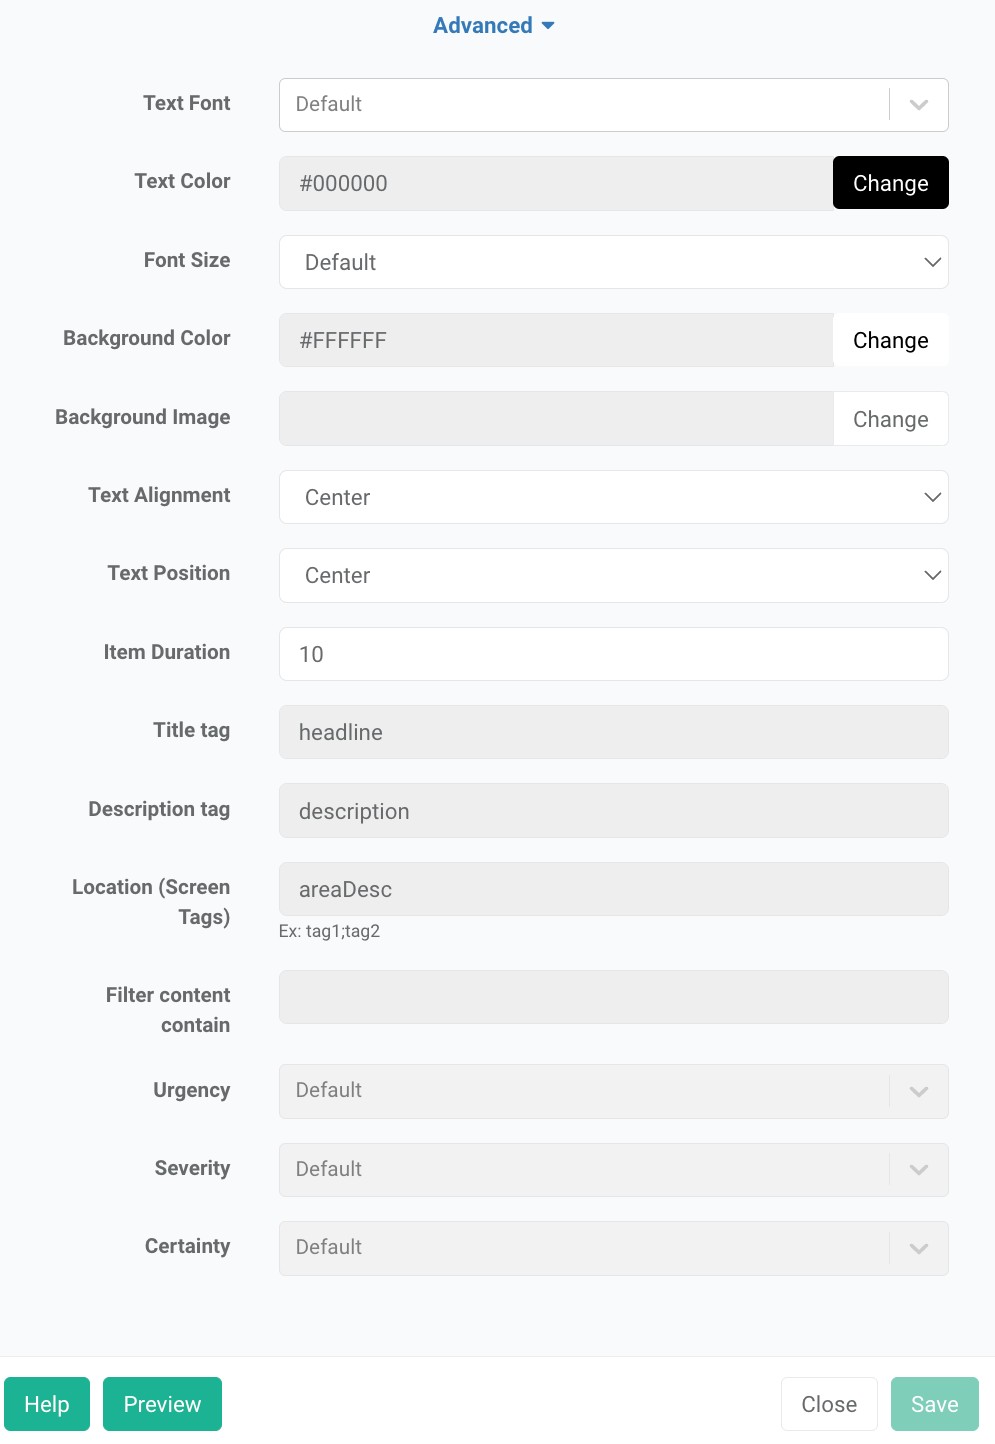
Task: Change the background image
Action: [x=890, y=419]
